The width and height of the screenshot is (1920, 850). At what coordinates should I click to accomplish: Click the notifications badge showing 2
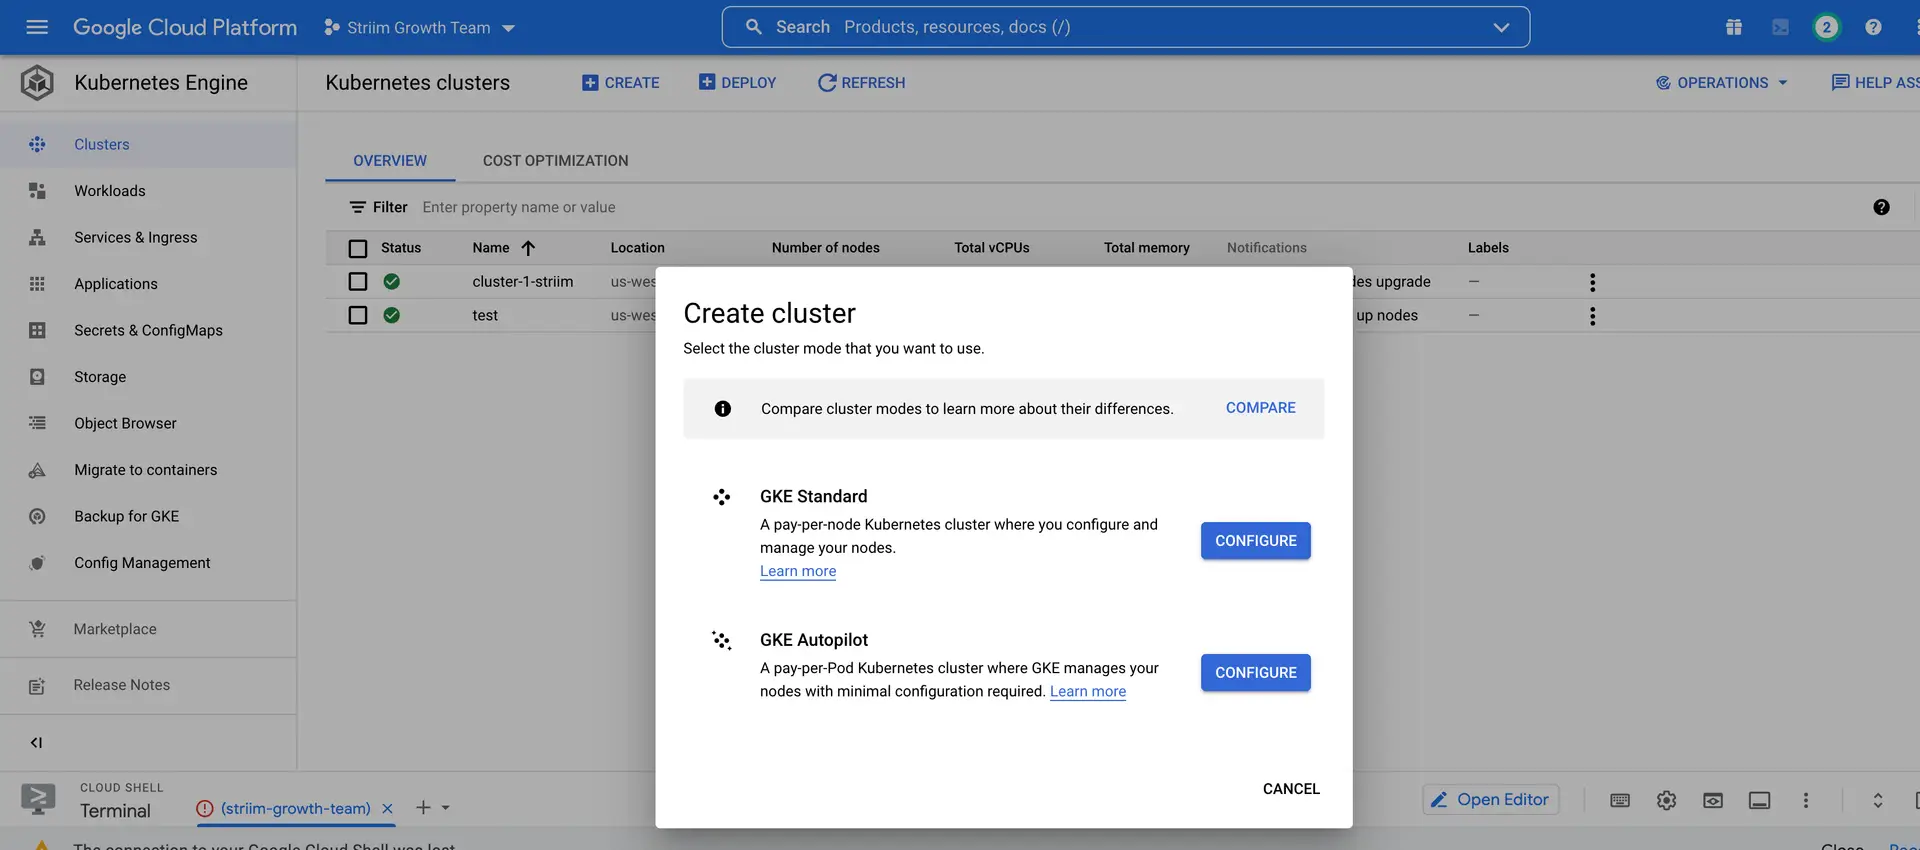pos(1826,27)
